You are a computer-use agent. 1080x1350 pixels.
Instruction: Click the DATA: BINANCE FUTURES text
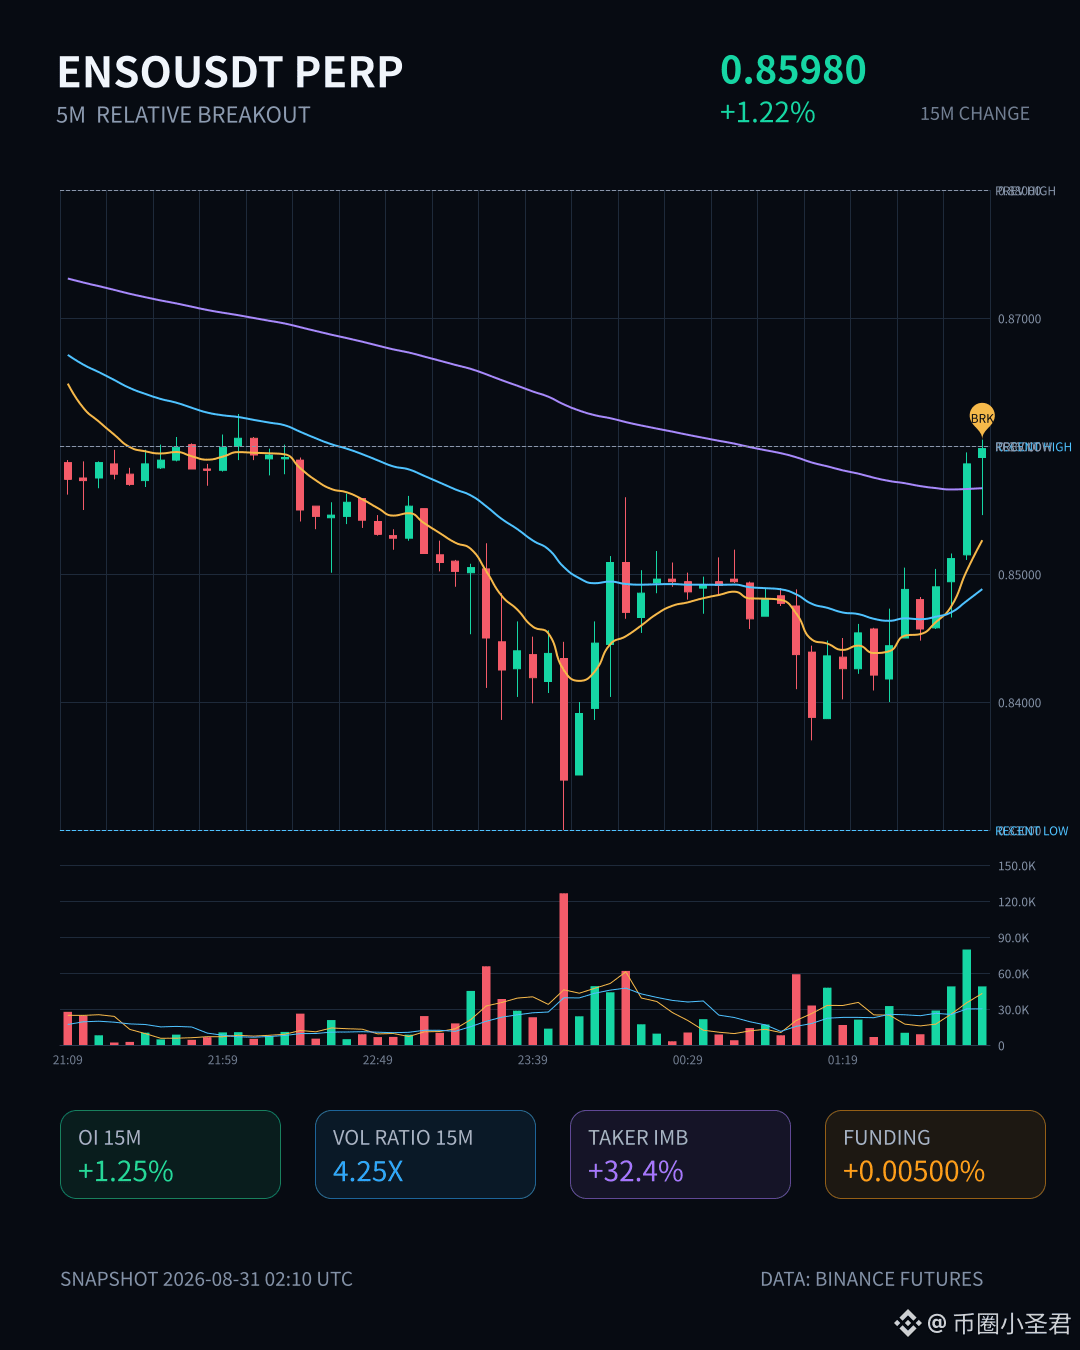(872, 1279)
